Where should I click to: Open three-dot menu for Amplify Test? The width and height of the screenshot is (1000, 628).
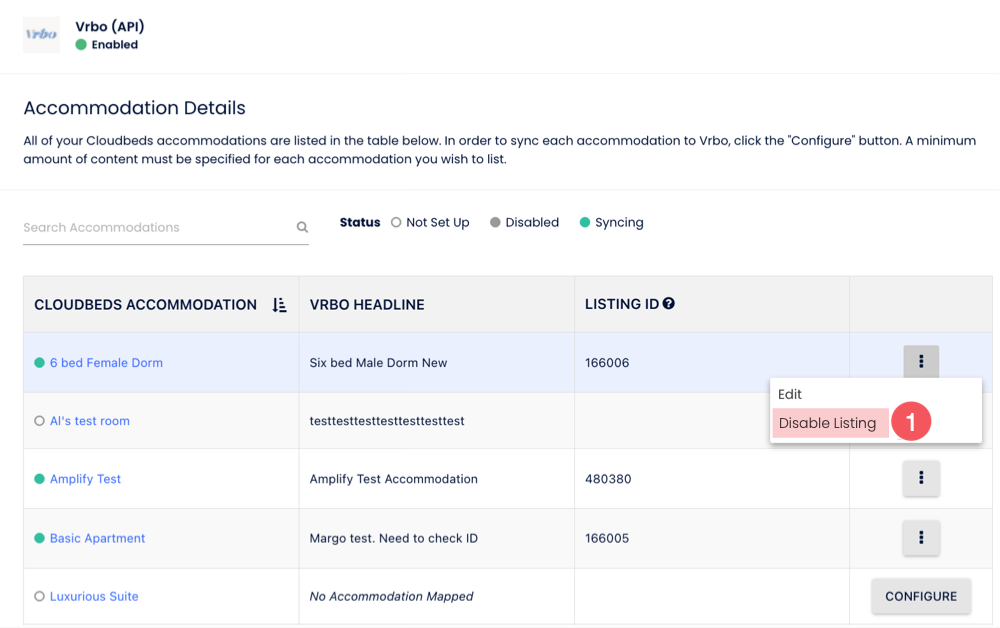pos(921,479)
